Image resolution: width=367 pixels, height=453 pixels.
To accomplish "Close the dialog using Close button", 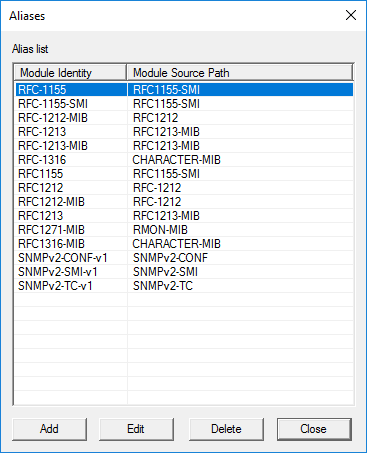I will (314, 429).
